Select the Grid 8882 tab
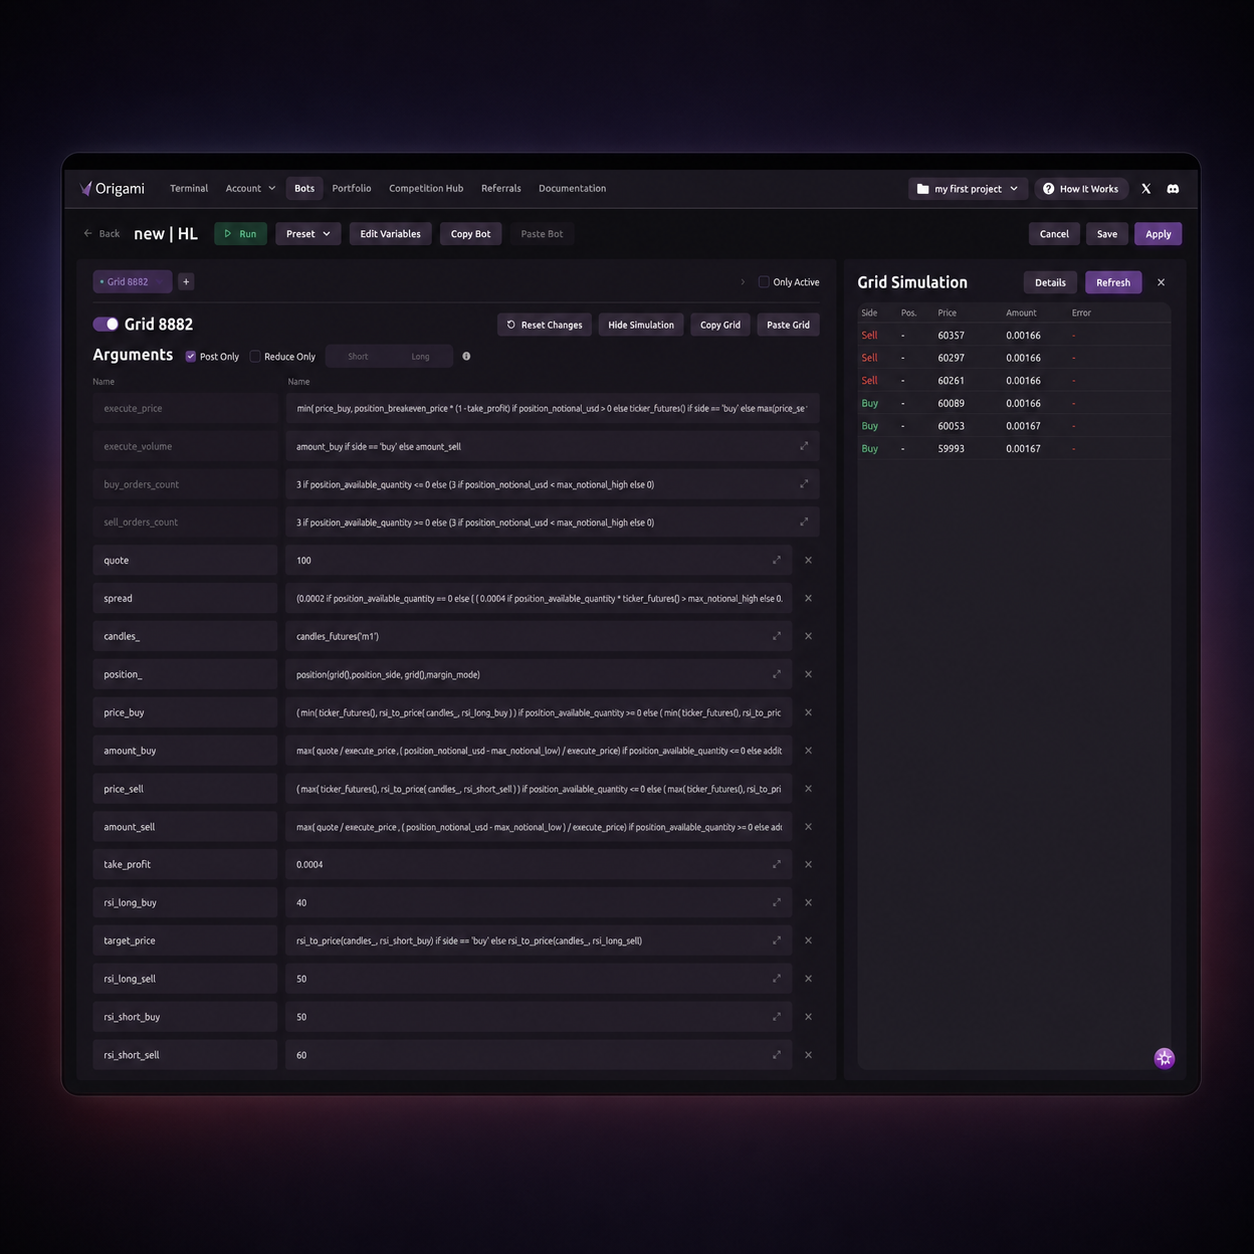 132,282
